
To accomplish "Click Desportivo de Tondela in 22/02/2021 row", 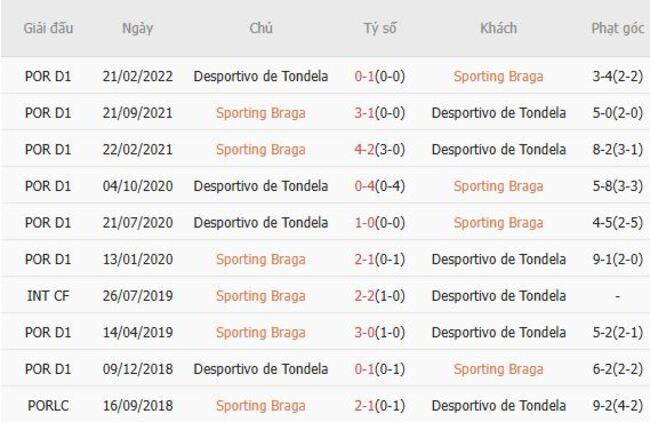I will click(x=498, y=149).
